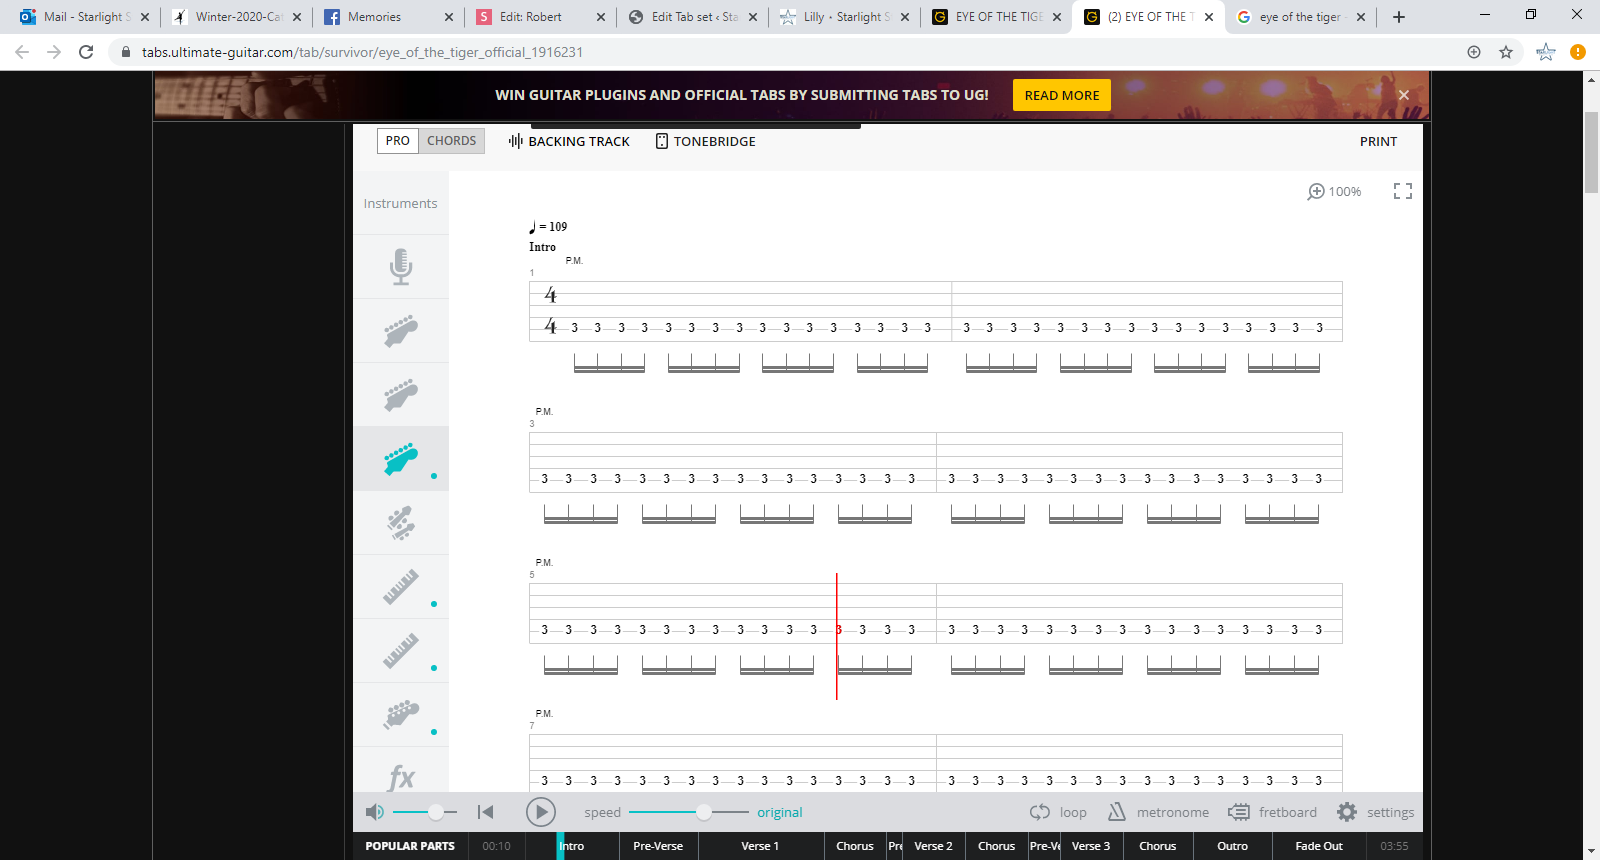Bookmark this page with the star icon

(1506, 52)
